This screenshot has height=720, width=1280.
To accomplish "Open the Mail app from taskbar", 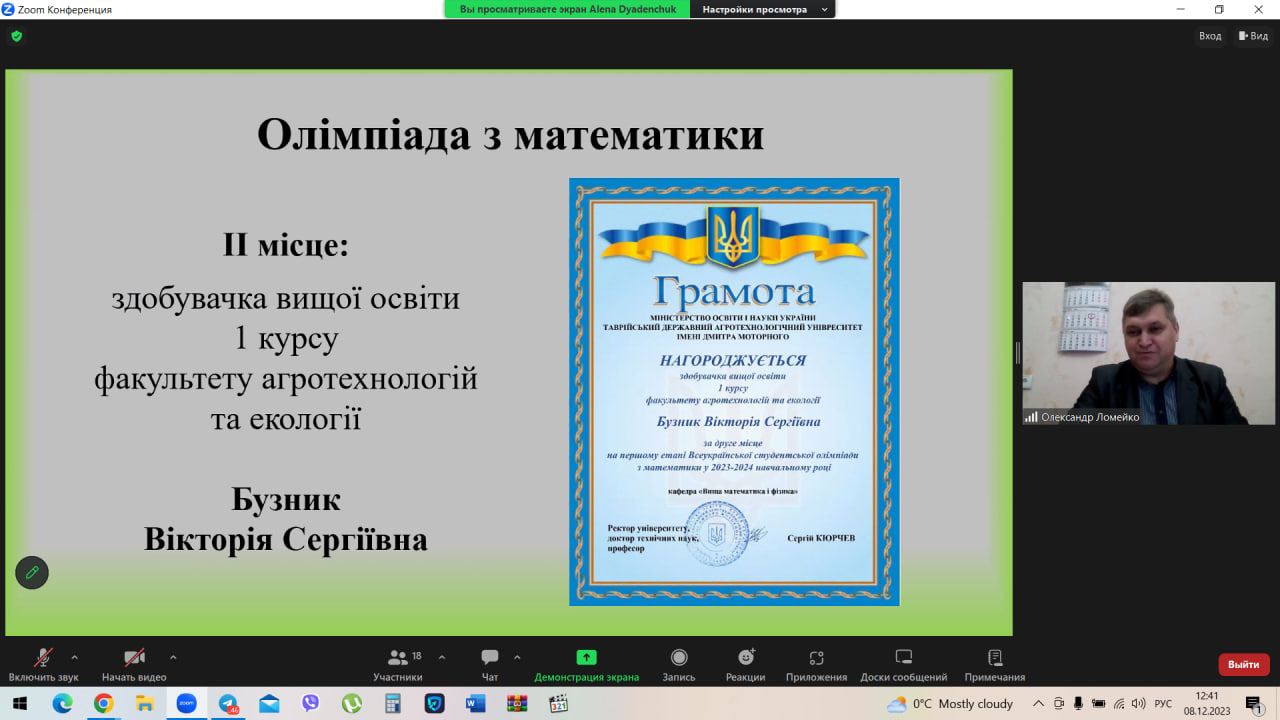I will 269,703.
